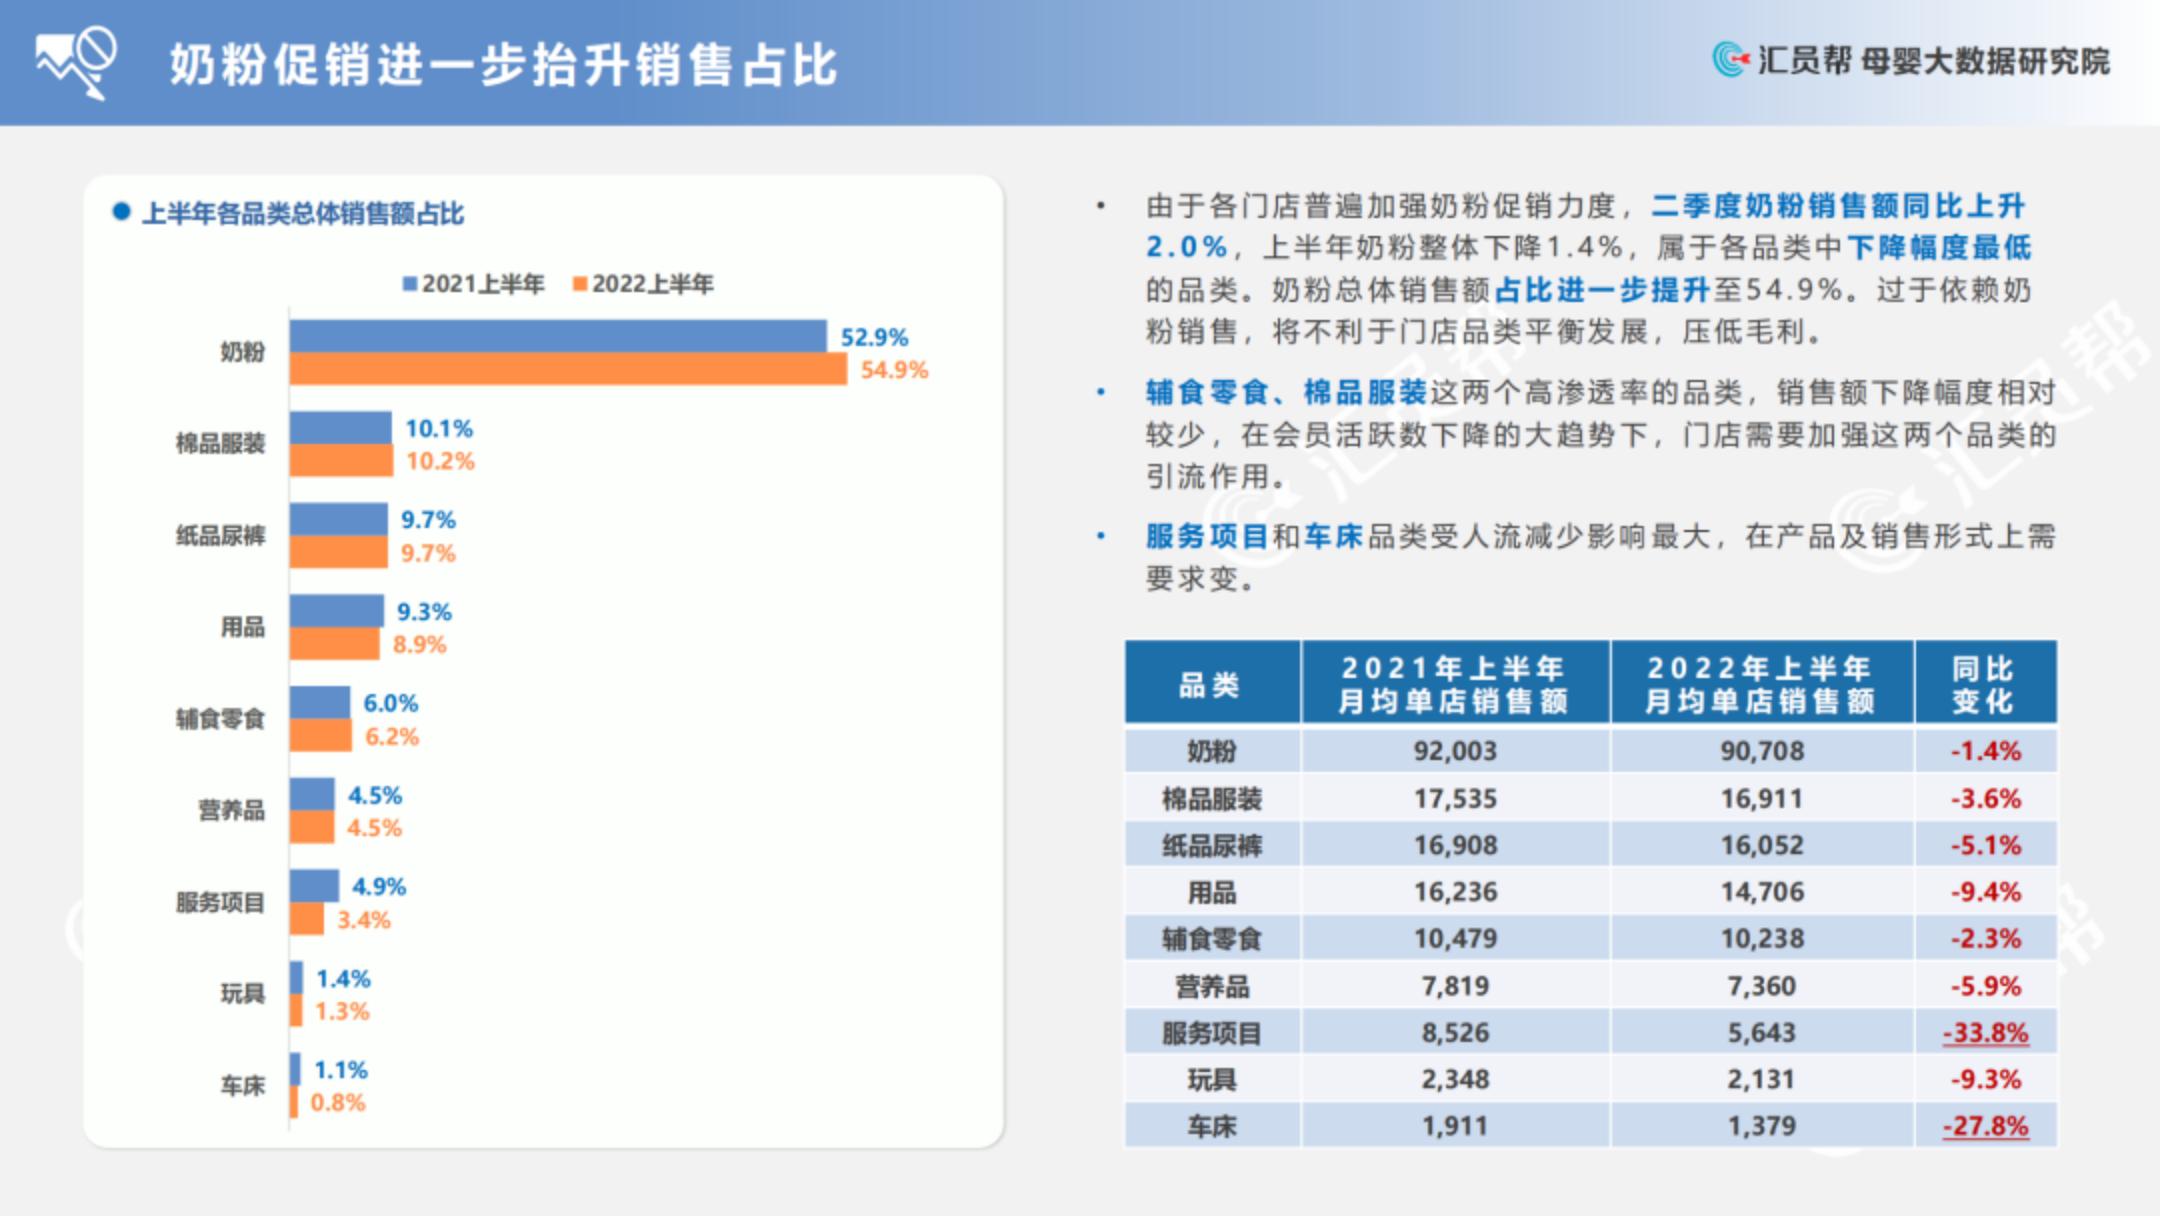Click the 奶粉 axis label in the chart
The width and height of the screenshot is (2160, 1216).
(243, 352)
